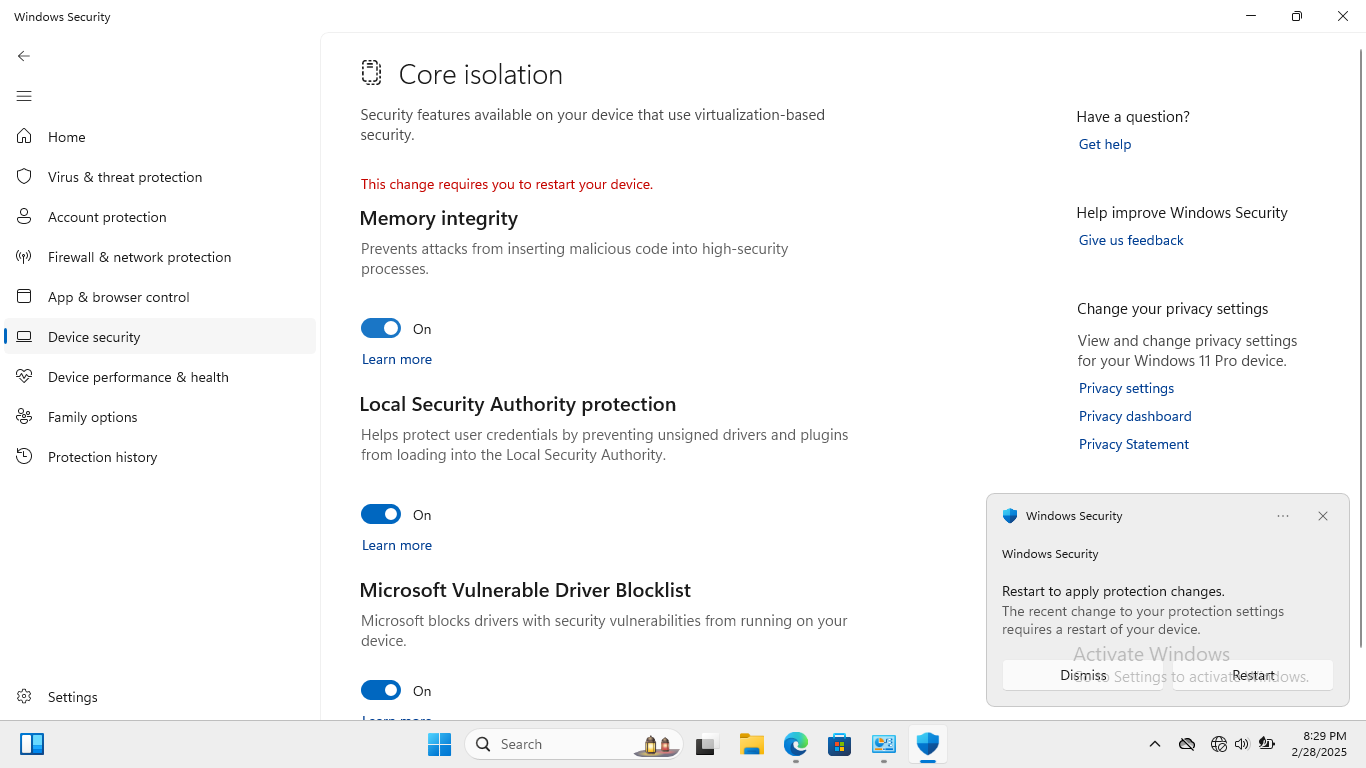
Task: Open the hamburger navigation menu
Action: click(x=24, y=96)
